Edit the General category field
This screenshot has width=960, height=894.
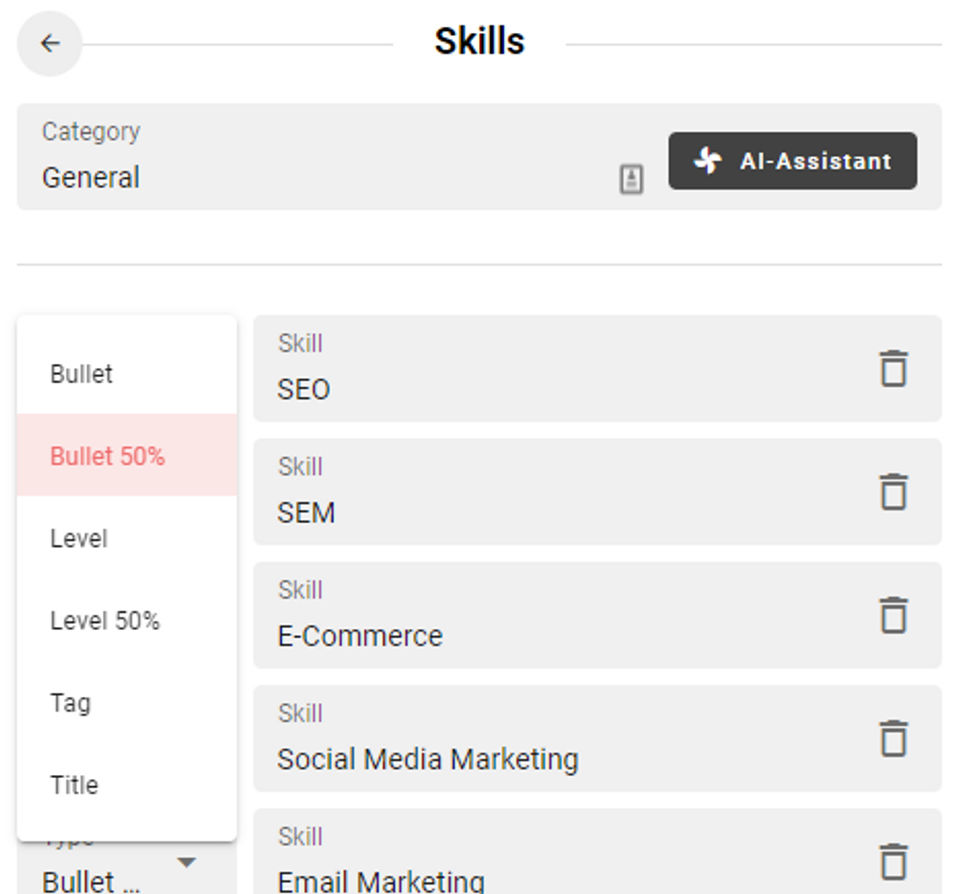[320, 178]
